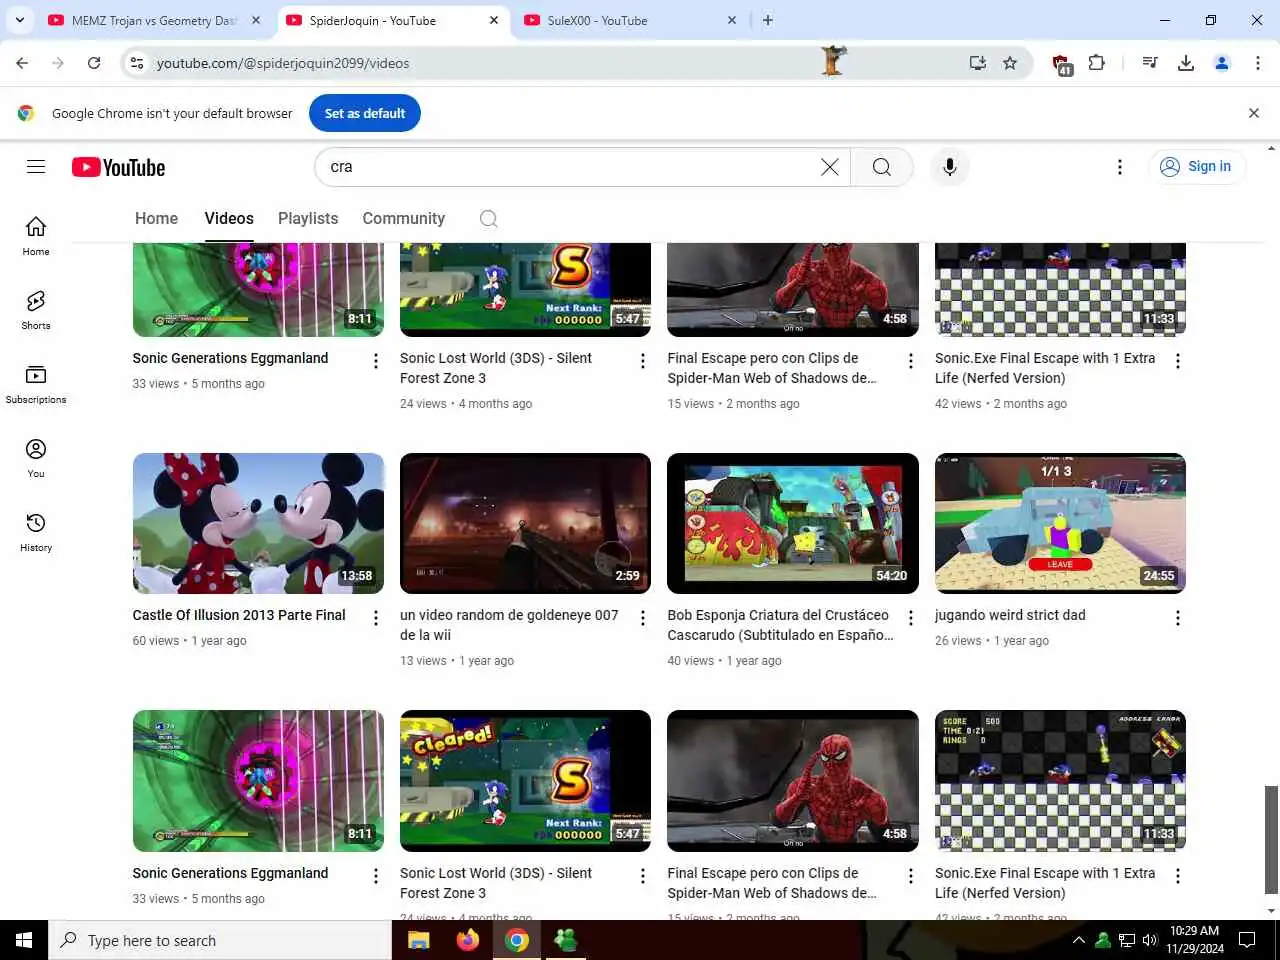Open the extension with 41 badge

point(1062,65)
